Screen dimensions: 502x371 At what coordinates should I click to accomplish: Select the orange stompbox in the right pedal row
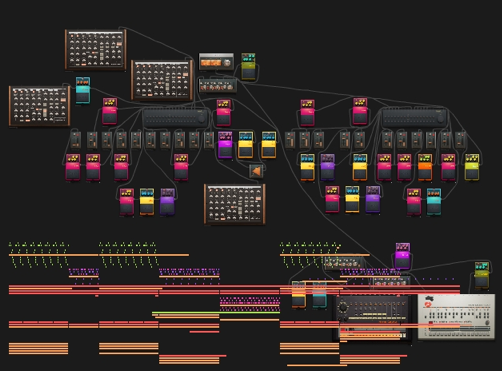pos(425,167)
